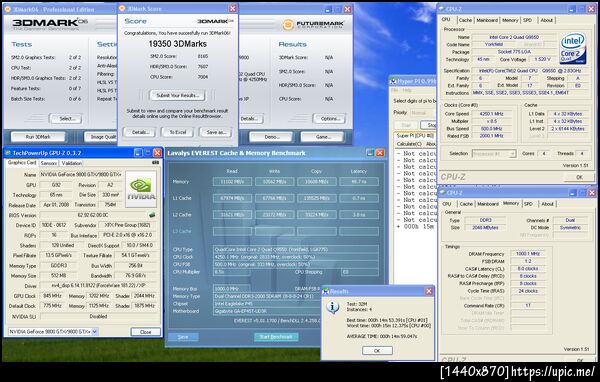Click the Select... button under Tests
The image size is (600, 382).
pyautogui.click(x=66, y=119)
